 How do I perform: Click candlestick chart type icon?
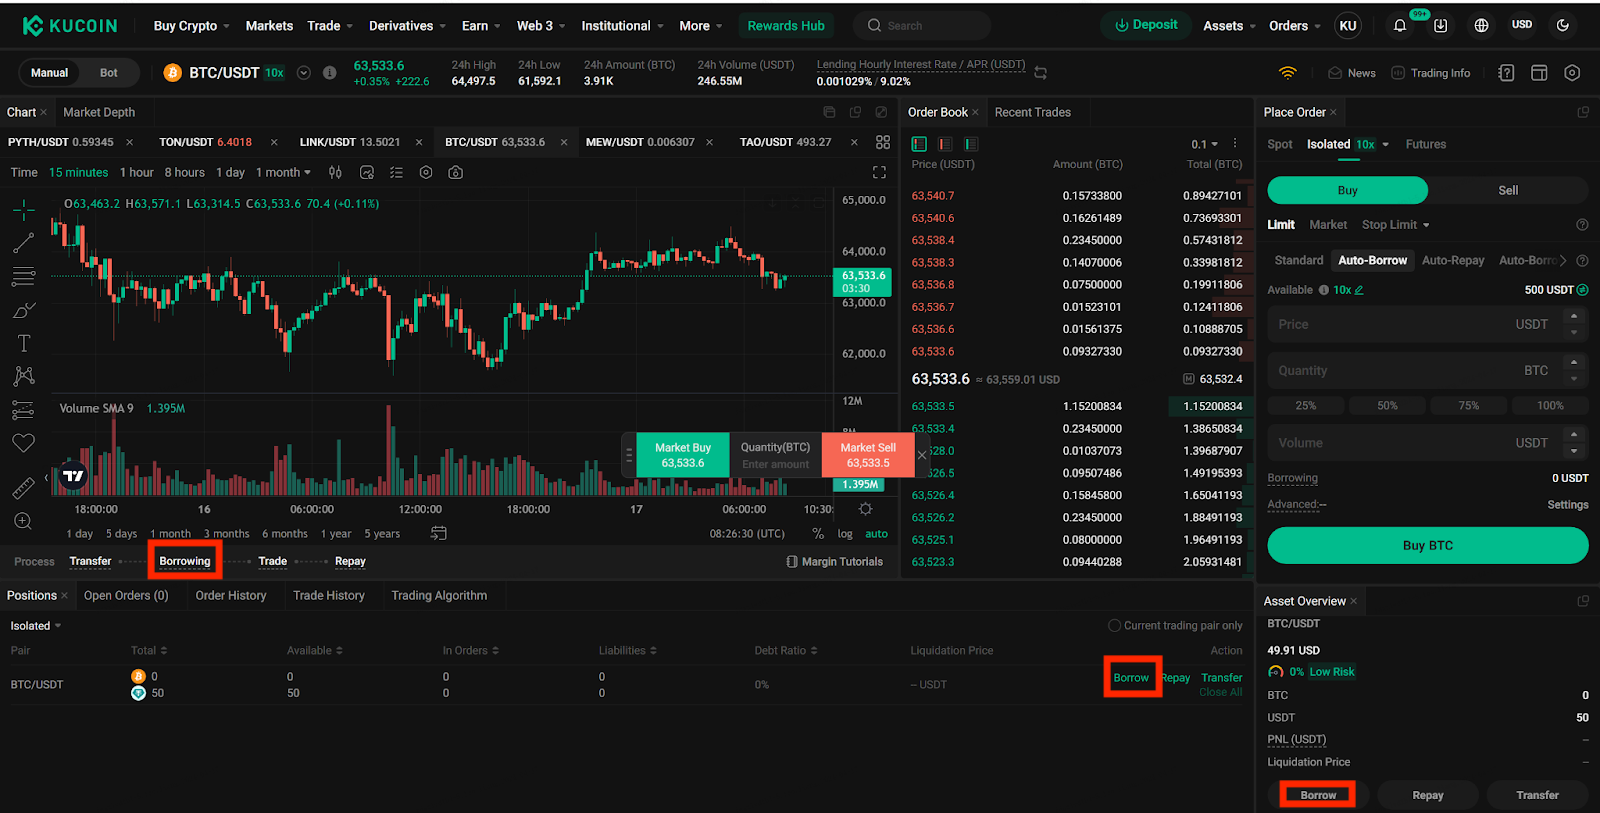pyautogui.click(x=336, y=173)
